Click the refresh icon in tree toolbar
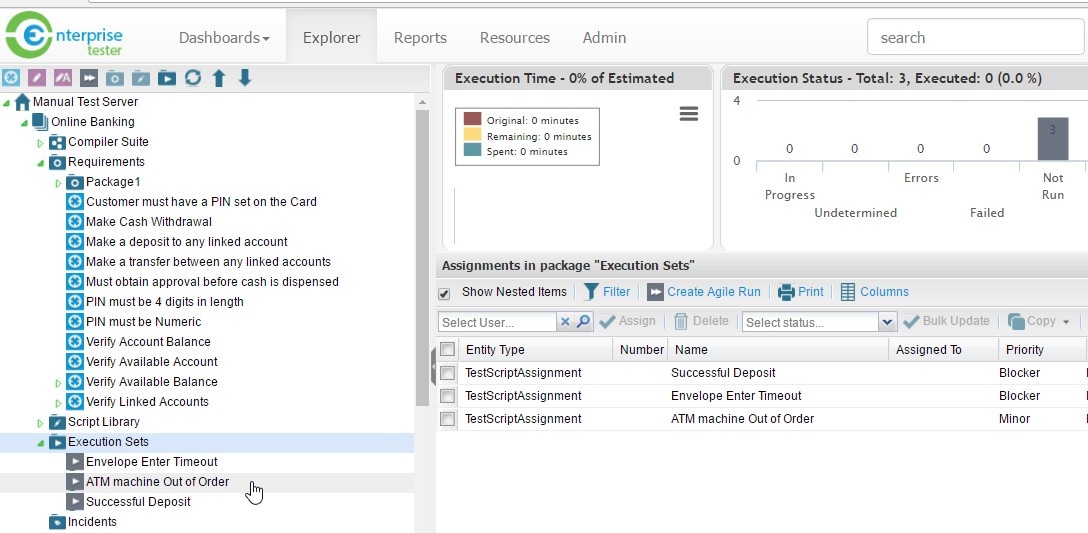 (x=193, y=78)
